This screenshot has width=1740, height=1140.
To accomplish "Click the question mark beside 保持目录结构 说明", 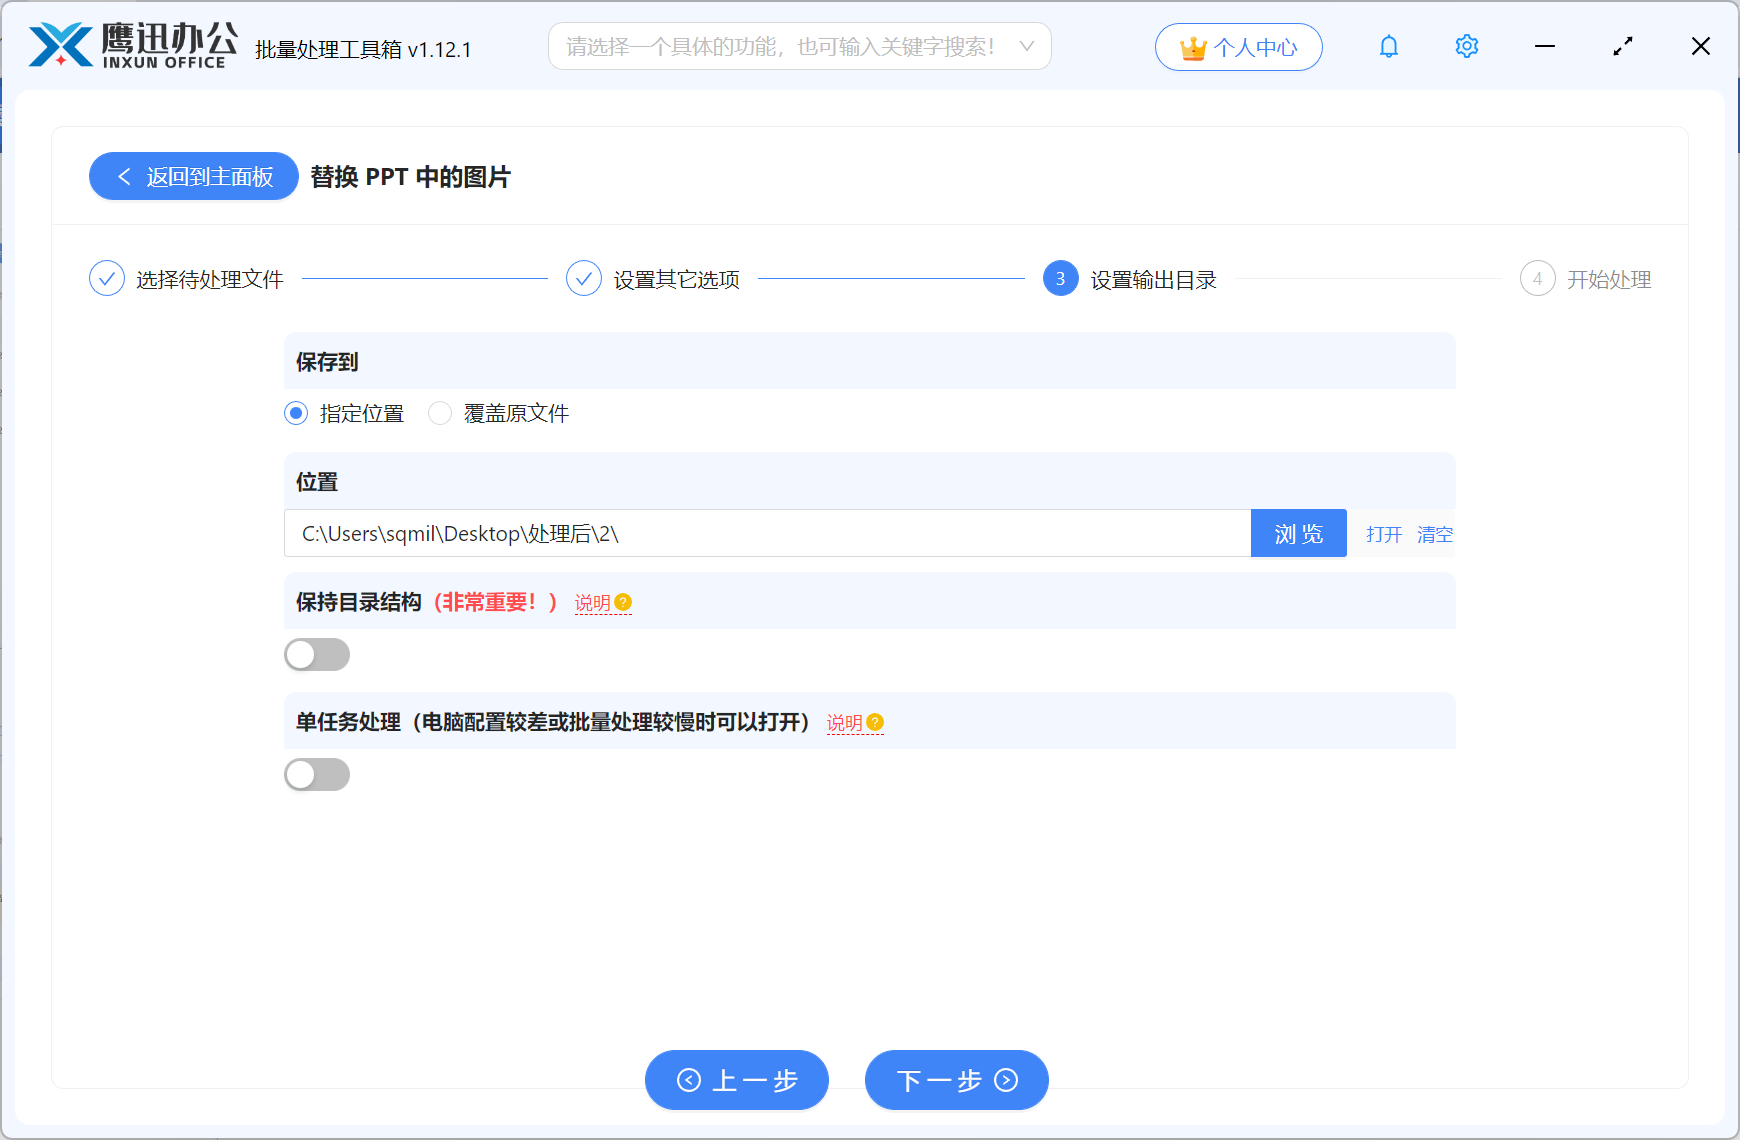I will [x=623, y=602].
